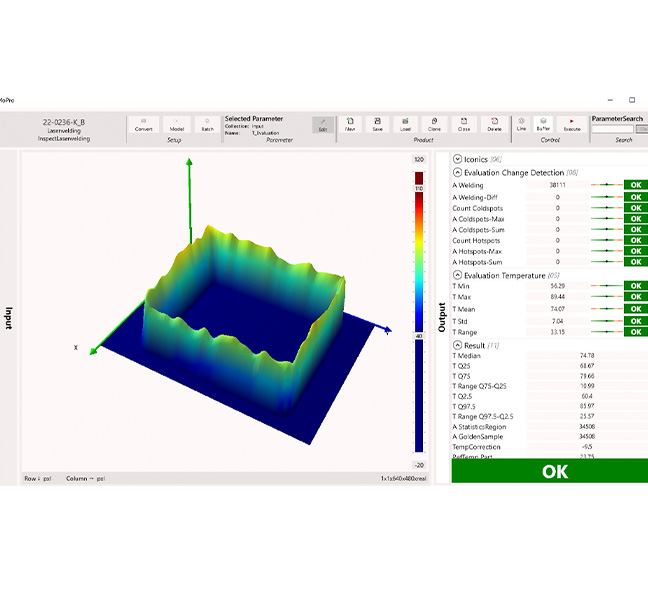Image resolution: width=648 pixels, height=600 pixels.
Task: Toggle parameter Edit mode
Action: pyautogui.click(x=322, y=124)
